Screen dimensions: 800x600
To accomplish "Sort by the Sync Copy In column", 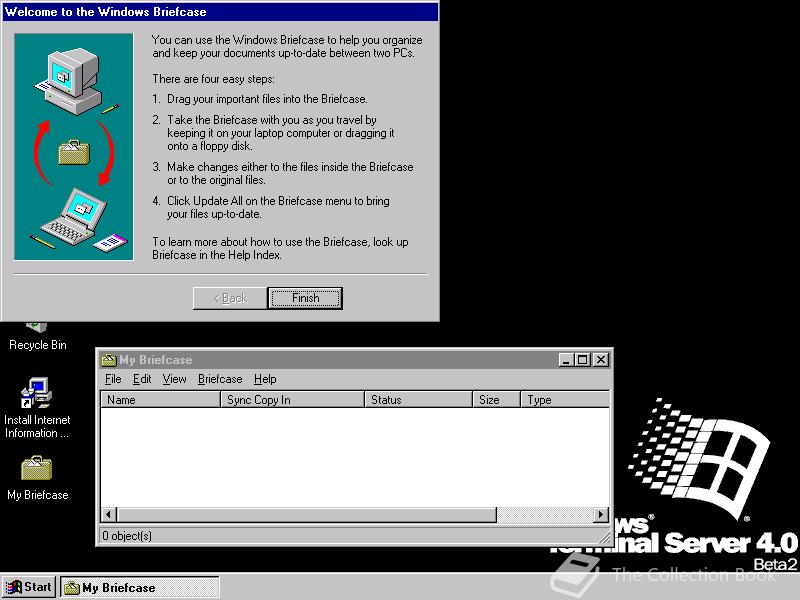I will pos(292,399).
